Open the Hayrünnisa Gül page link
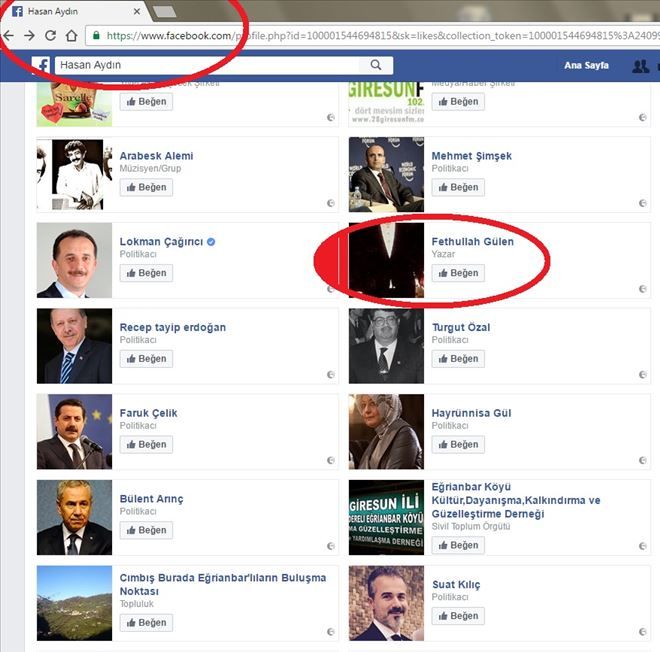The image size is (660, 652). coord(471,413)
